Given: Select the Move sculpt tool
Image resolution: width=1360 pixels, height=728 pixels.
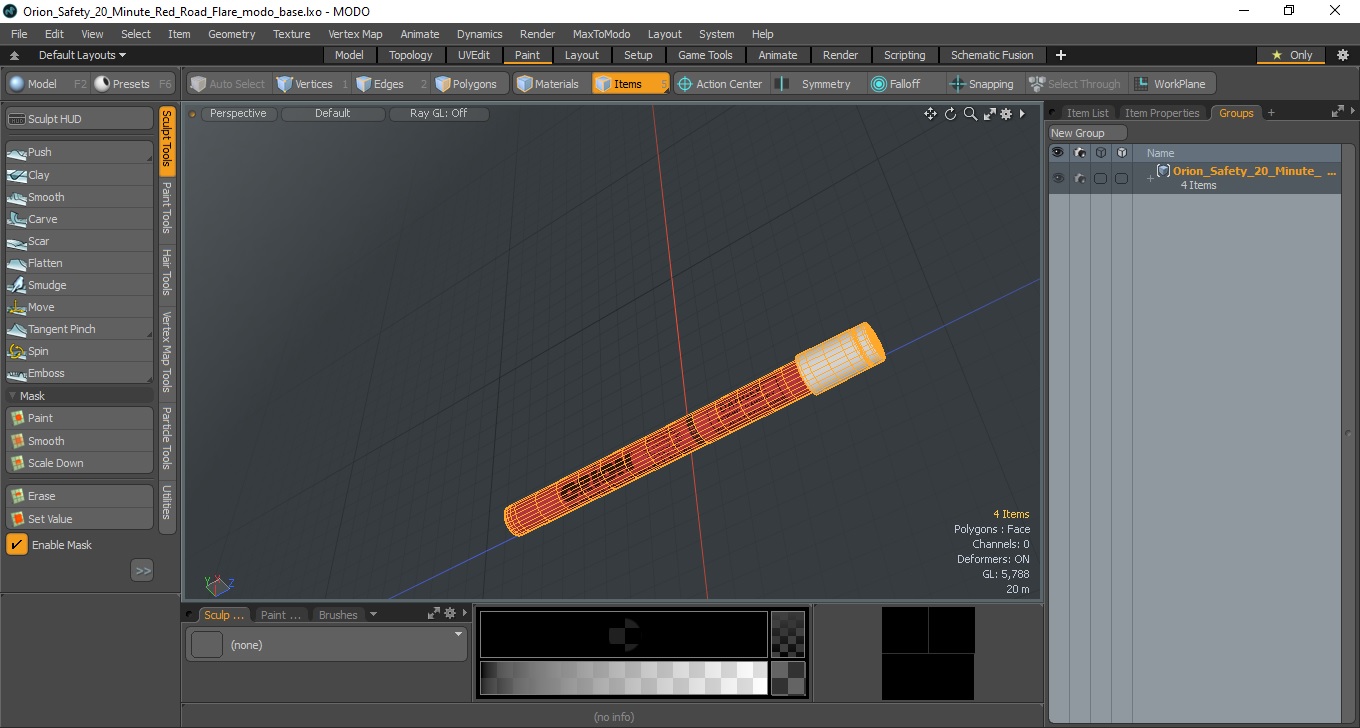Looking at the screenshot, I should click(x=79, y=307).
